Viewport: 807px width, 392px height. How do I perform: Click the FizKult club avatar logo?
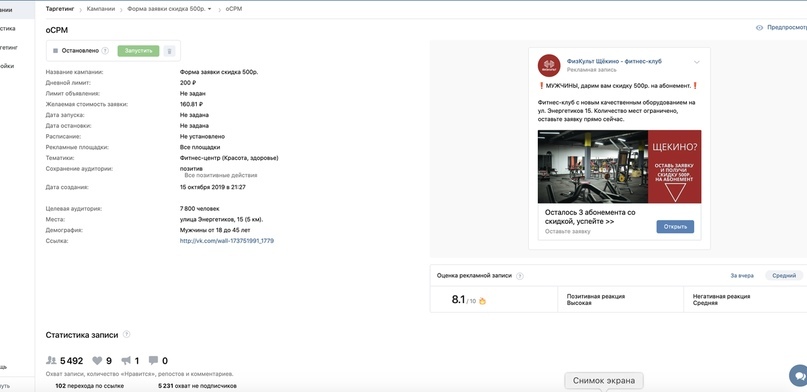pos(549,65)
